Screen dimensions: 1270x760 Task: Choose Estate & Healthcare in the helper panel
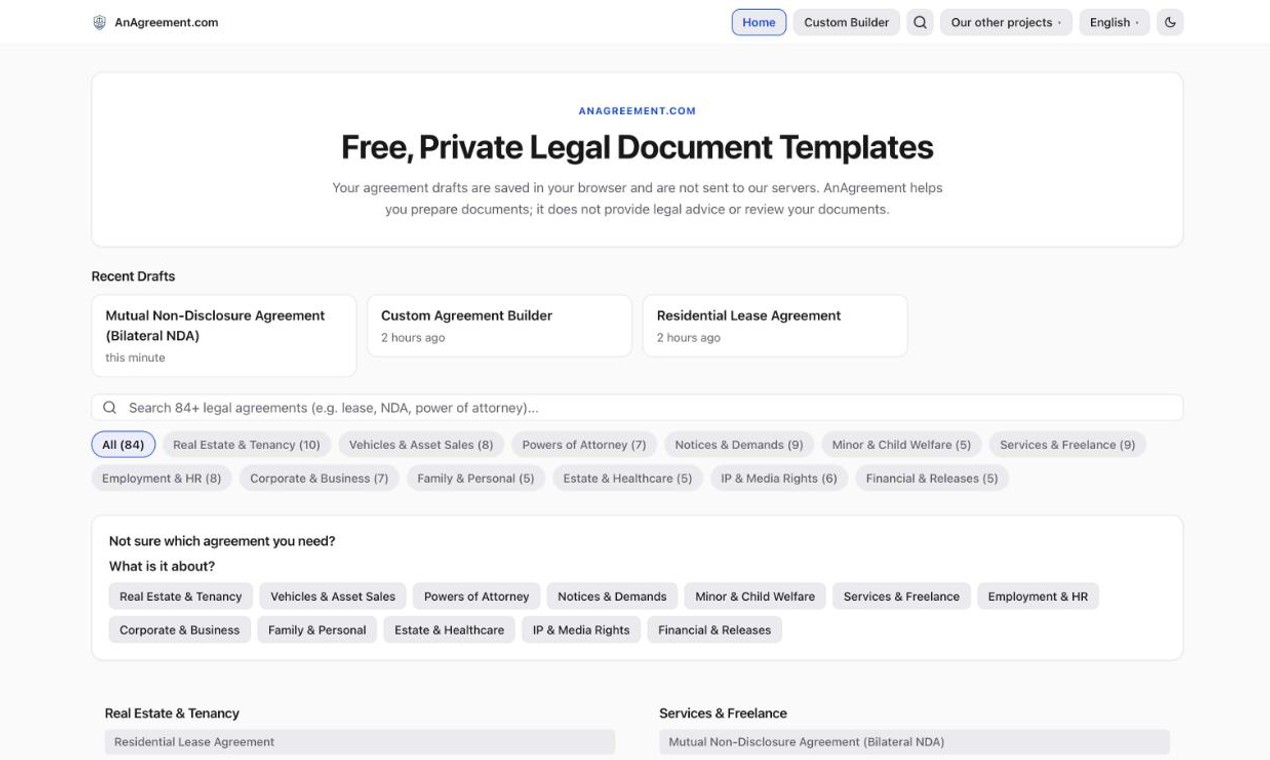click(x=449, y=631)
